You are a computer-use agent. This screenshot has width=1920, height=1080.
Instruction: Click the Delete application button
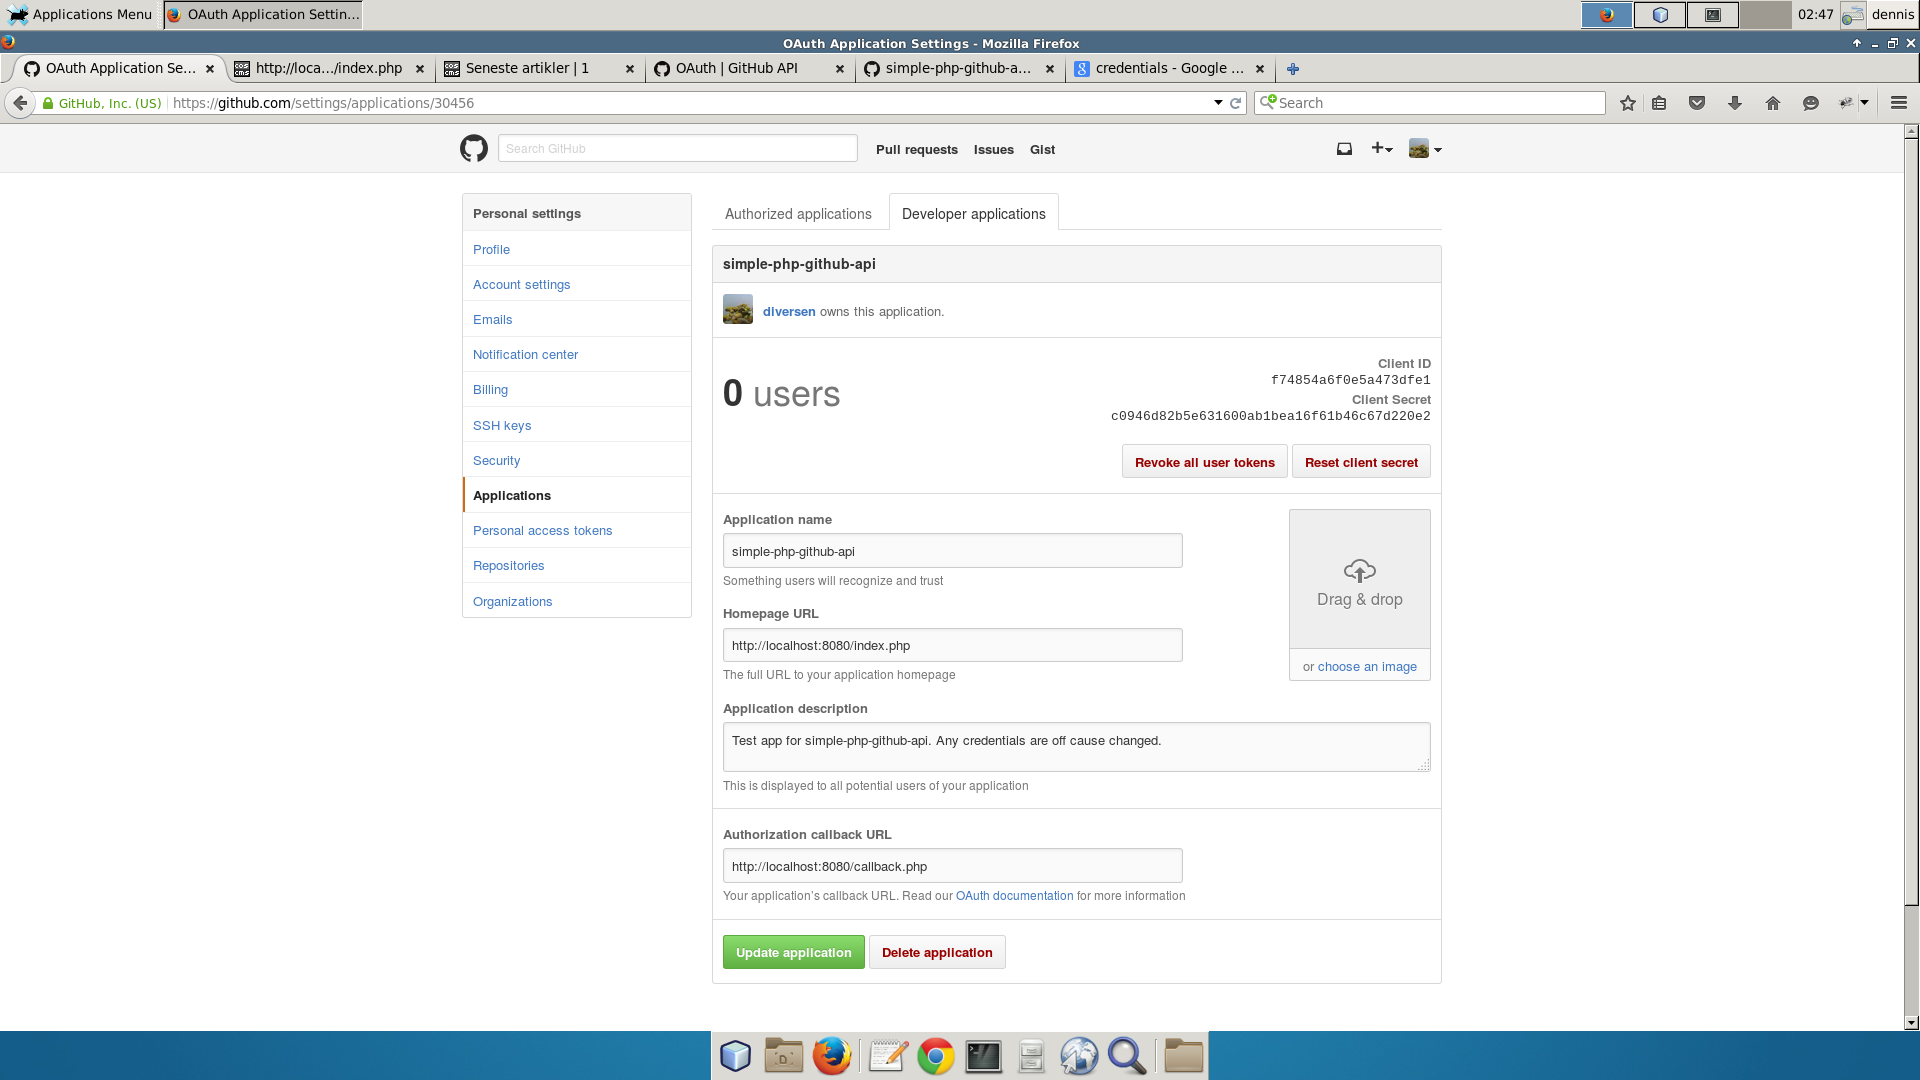click(937, 952)
